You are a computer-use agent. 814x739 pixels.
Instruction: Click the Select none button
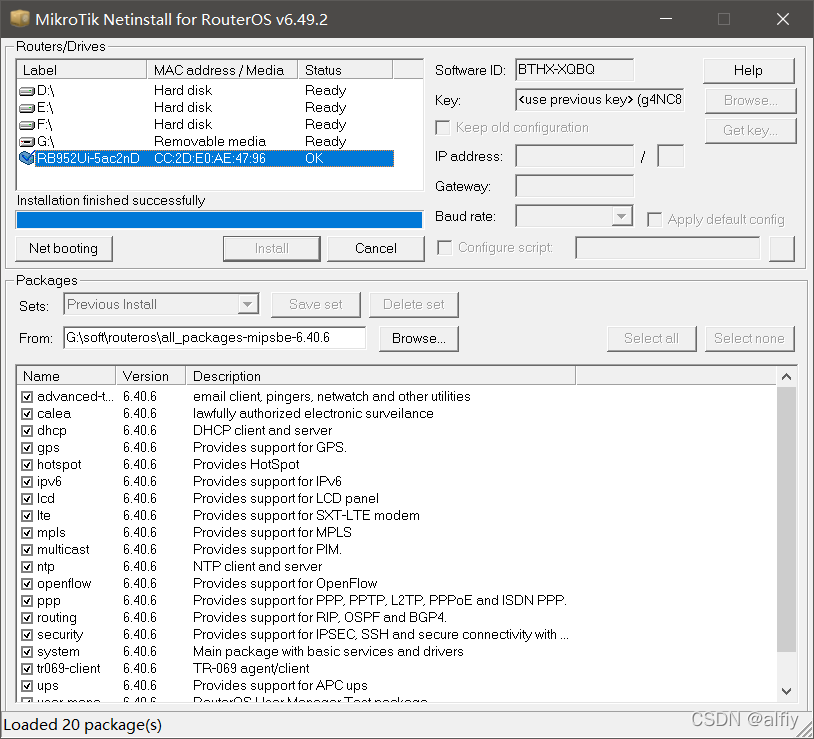[750, 339]
